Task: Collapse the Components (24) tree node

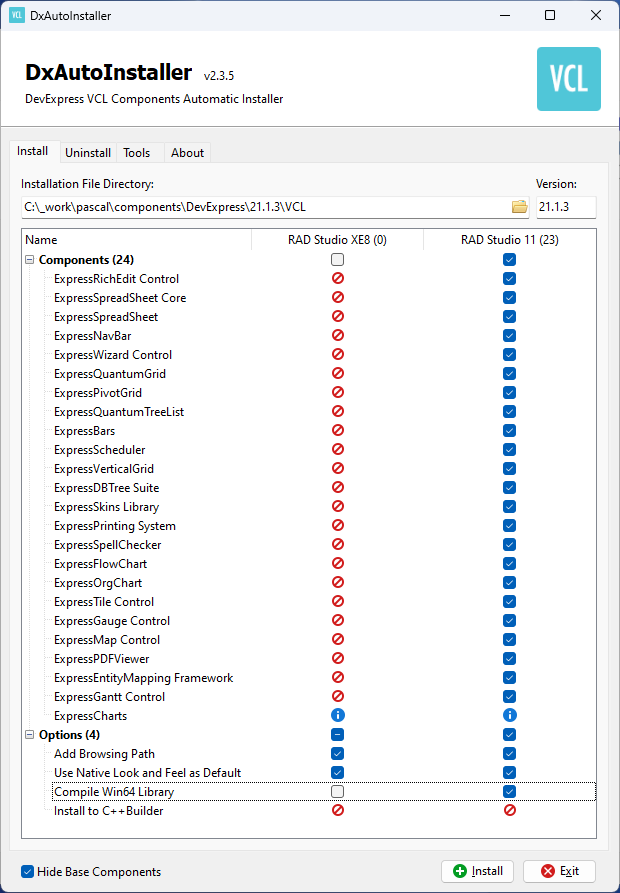Action: 30,260
